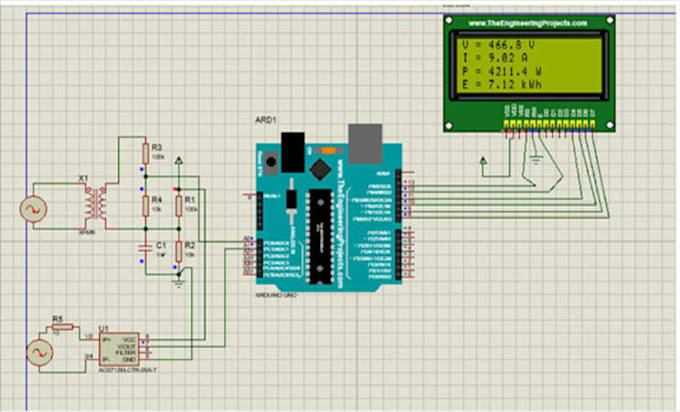Click the X1 transformer label

coord(83,178)
